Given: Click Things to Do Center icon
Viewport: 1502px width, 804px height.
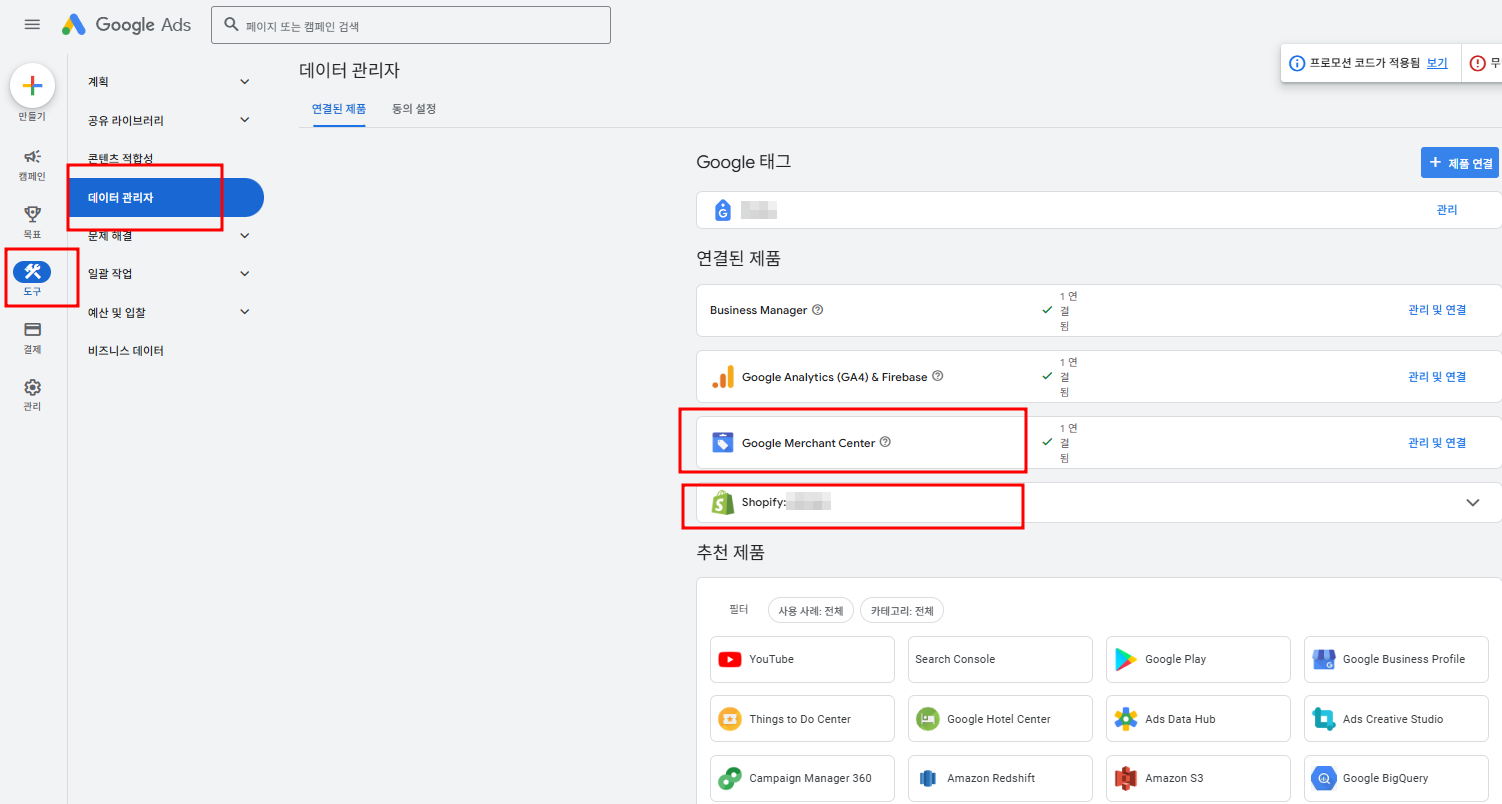Looking at the screenshot, I should click(x=730, y=719).
